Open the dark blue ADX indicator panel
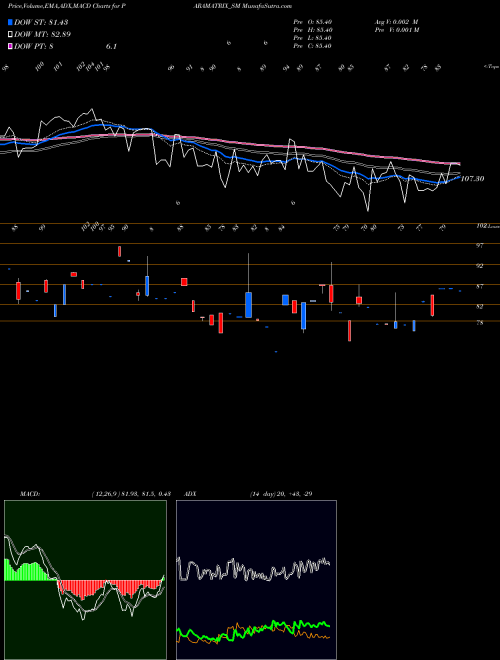 [x=256, y=580]
